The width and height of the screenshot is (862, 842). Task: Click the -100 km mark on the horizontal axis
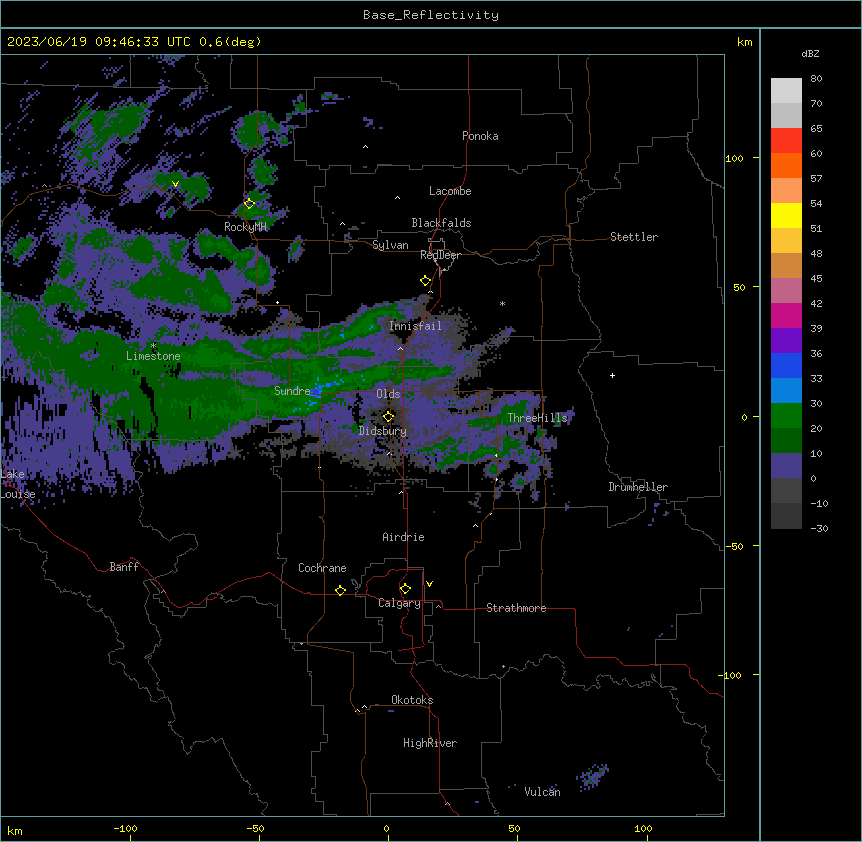coord(125,828)
